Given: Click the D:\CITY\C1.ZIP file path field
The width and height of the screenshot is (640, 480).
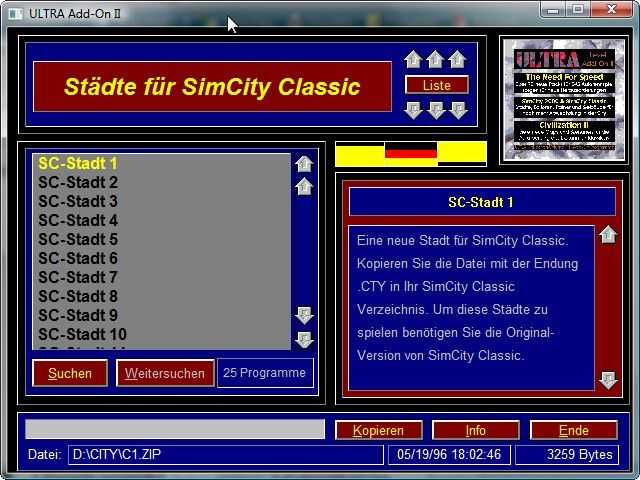Looking at the screenshot, I should 226,455.
